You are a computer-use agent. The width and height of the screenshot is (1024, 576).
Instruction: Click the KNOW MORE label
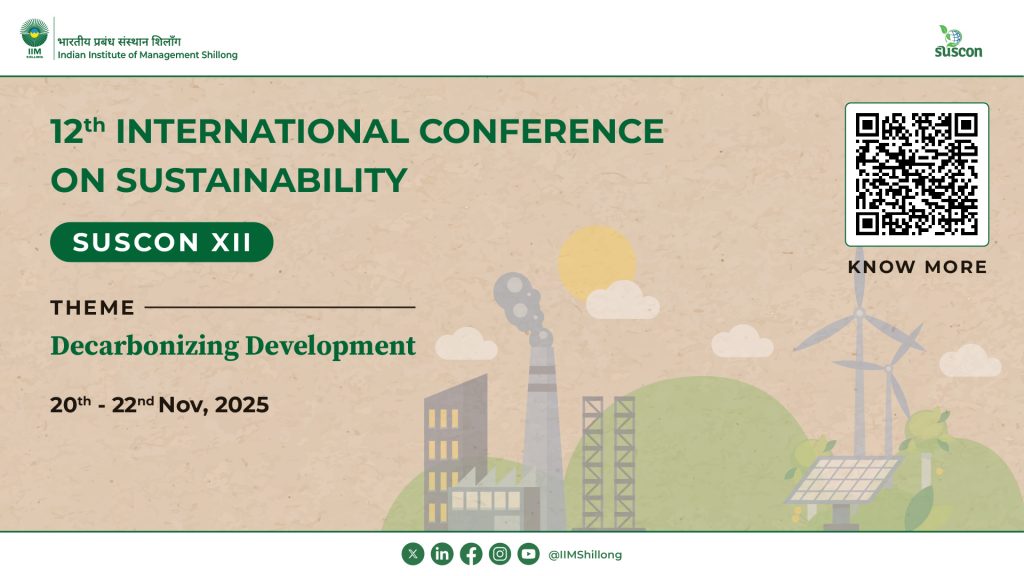pyautogui.click(x=918, y=267)
